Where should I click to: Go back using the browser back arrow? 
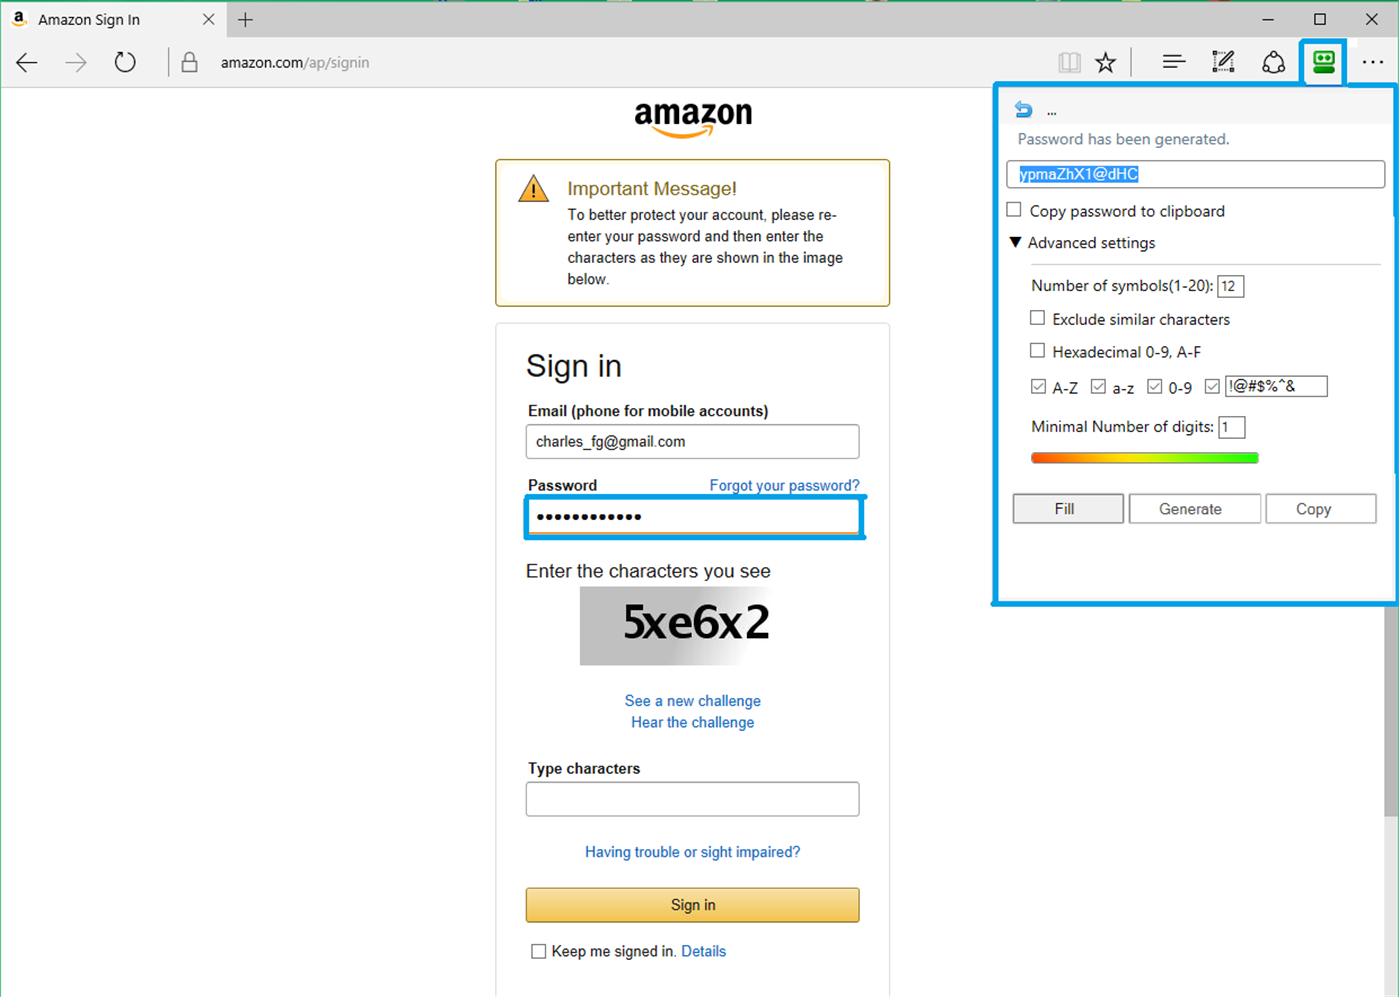tap(27, 62)
